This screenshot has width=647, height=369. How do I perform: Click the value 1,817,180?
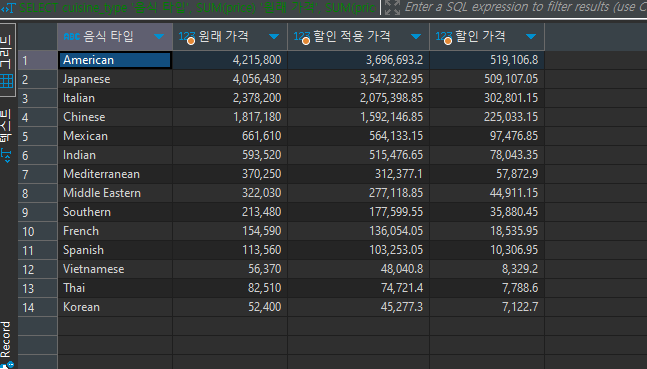click(x=257, y=117)
